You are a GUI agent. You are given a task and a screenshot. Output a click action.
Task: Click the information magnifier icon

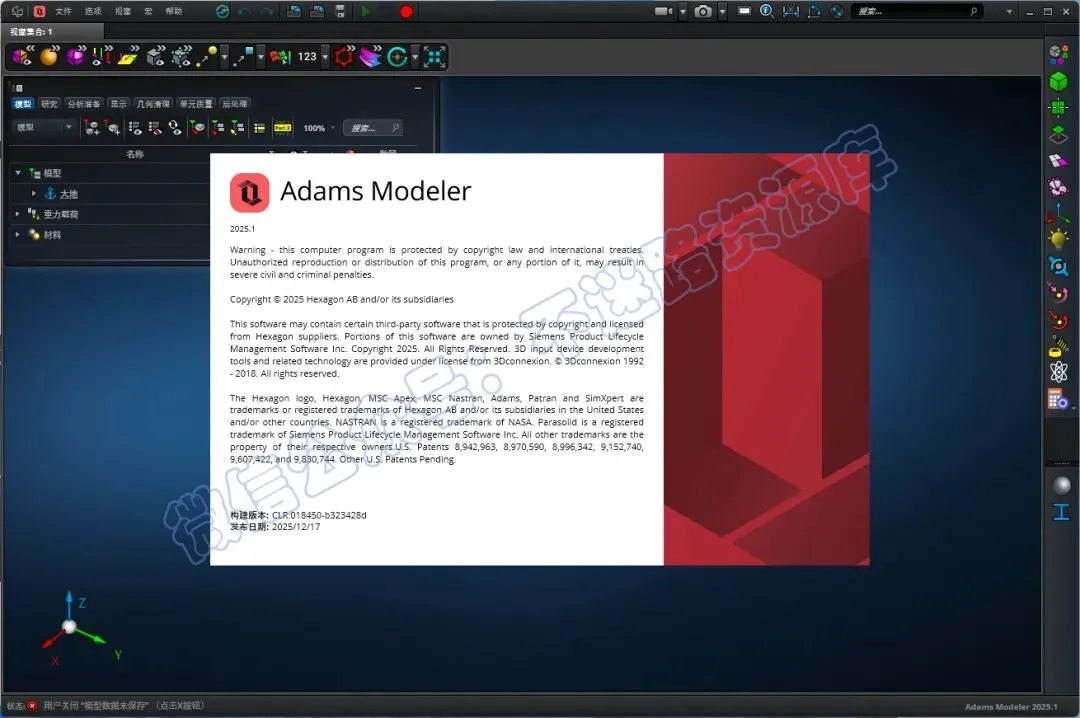pyautogui.click(x=767, y=11)
